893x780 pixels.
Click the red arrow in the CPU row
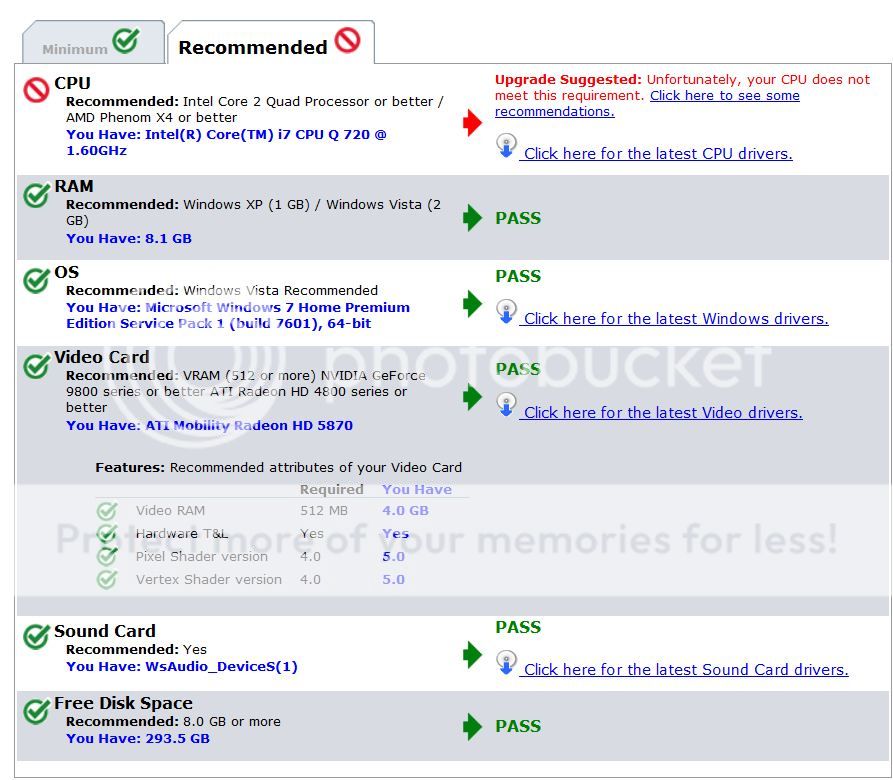pyautogui.click(x=472, y=122)
